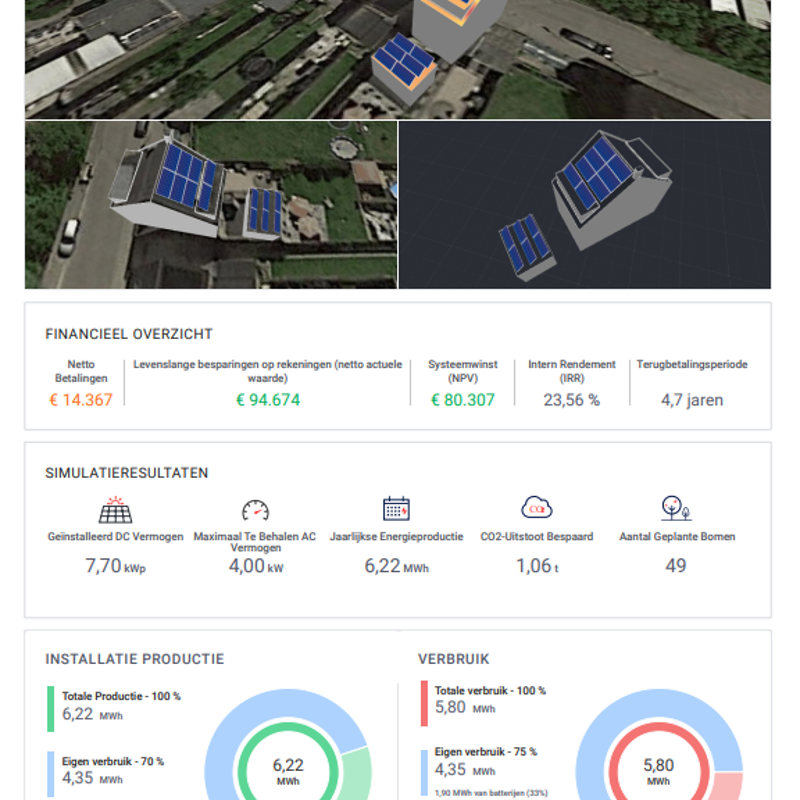Click the green Totale Productie legend bar
This screenshot has width=800, height=800.
51,709
